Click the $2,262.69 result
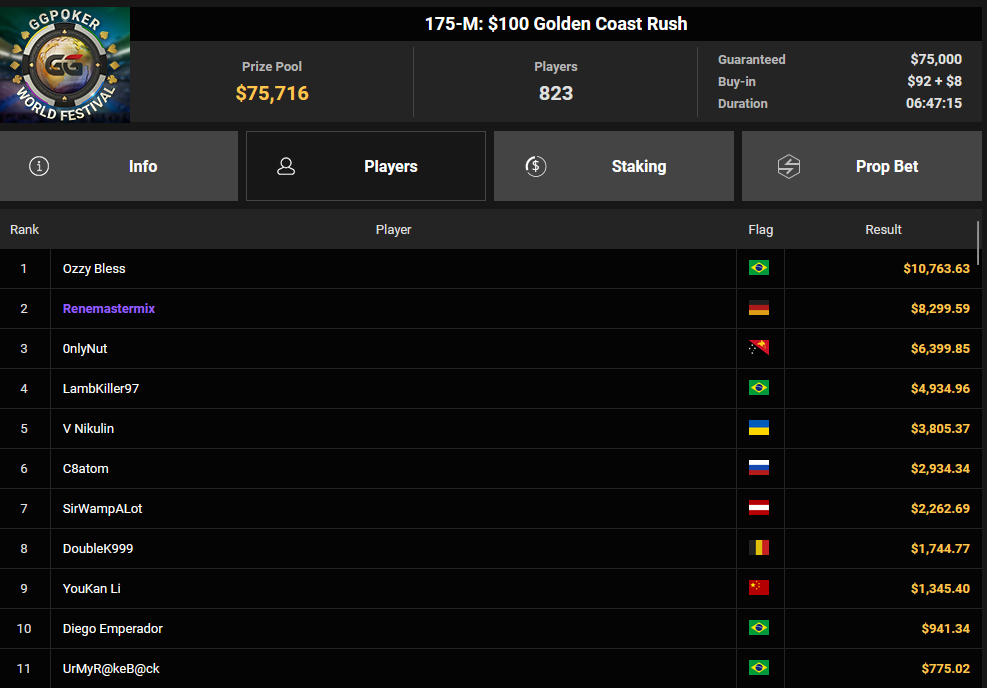Viewport: 987px width, 688px height. pos(940,509)
